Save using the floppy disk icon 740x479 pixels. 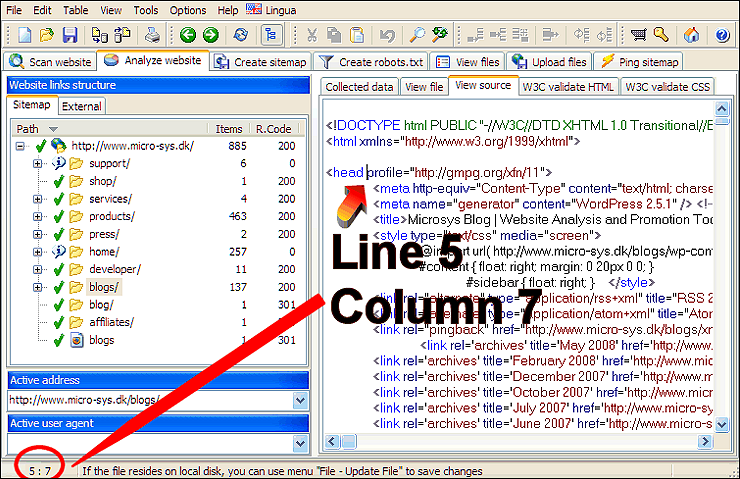70,35
